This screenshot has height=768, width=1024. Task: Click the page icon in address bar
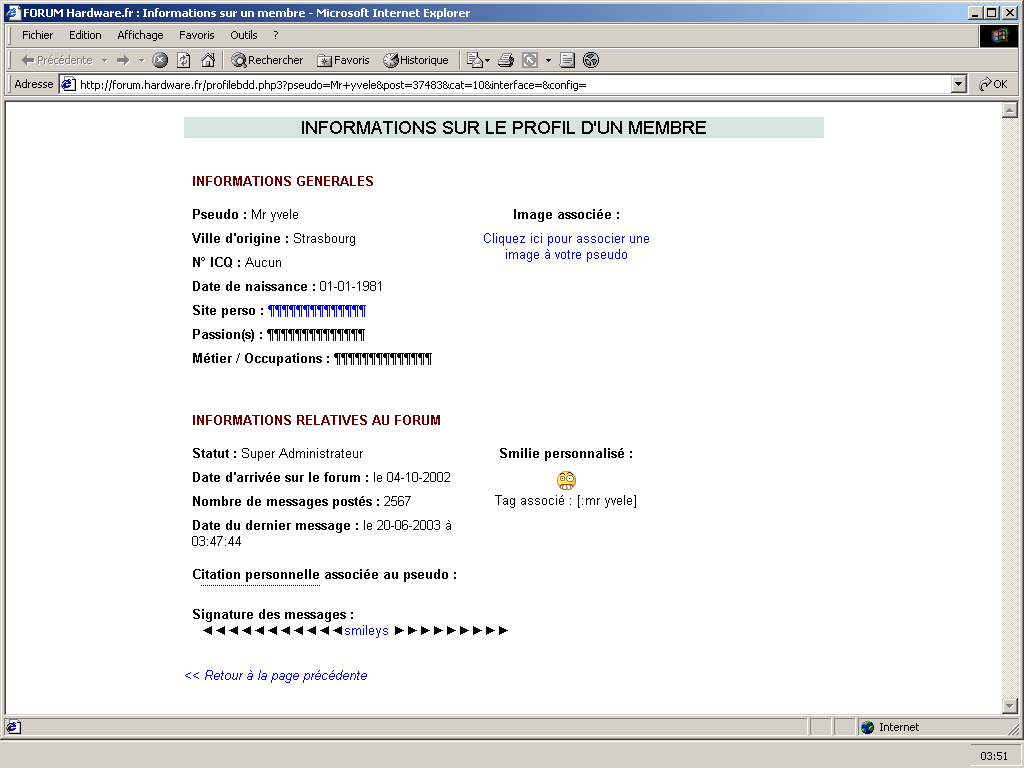pyautogui.click(x=69, y=84)
